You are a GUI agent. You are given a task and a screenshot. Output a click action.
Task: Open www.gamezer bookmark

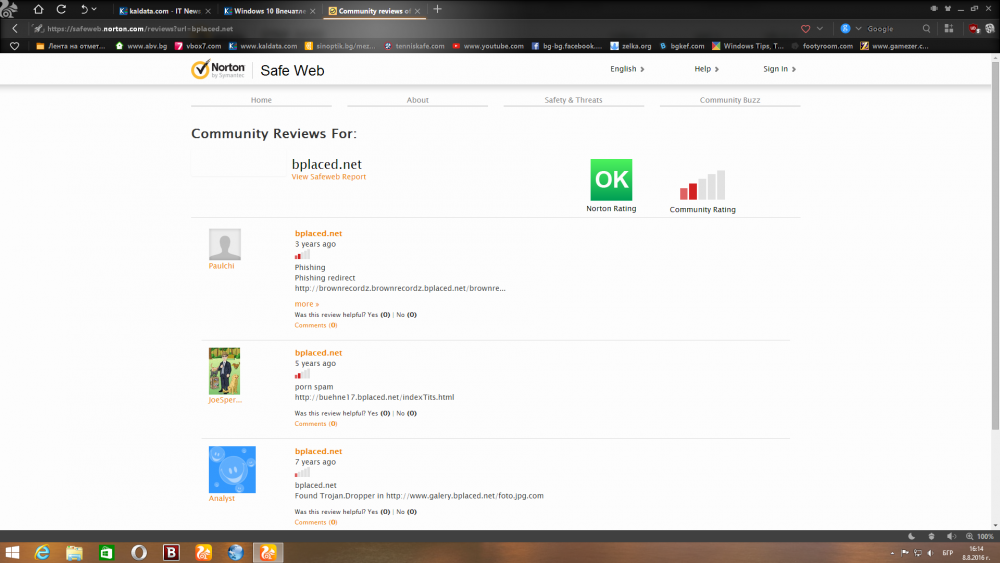pos(894,46)
